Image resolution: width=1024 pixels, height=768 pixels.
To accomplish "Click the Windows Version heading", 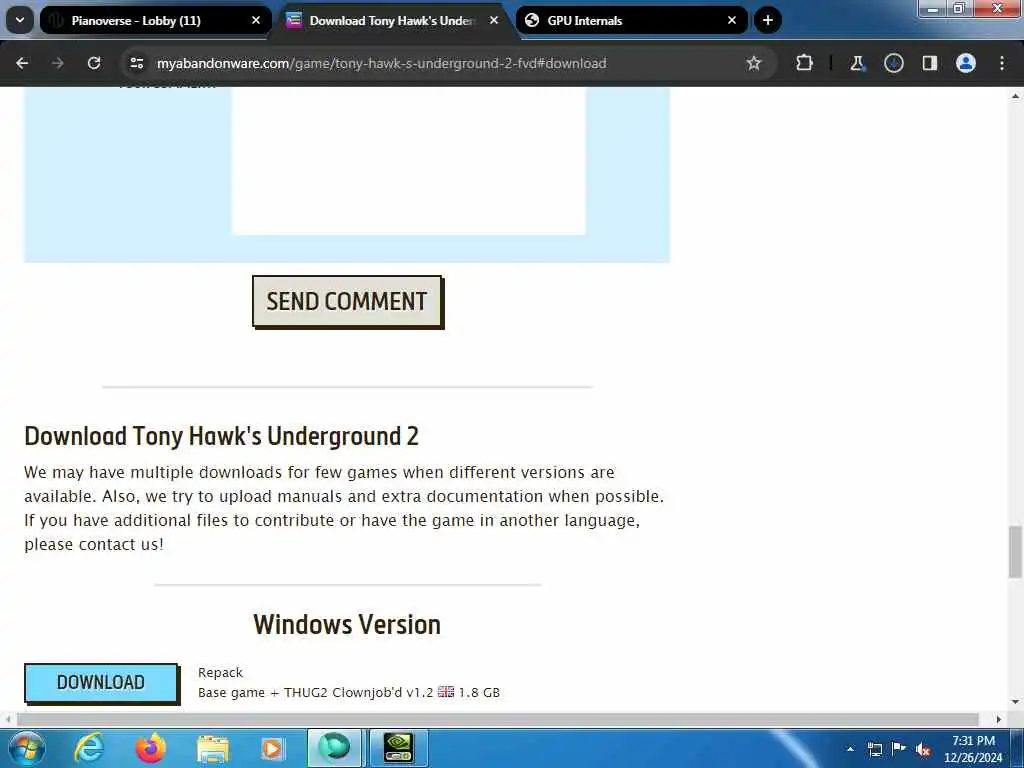I will pos(347,625).
